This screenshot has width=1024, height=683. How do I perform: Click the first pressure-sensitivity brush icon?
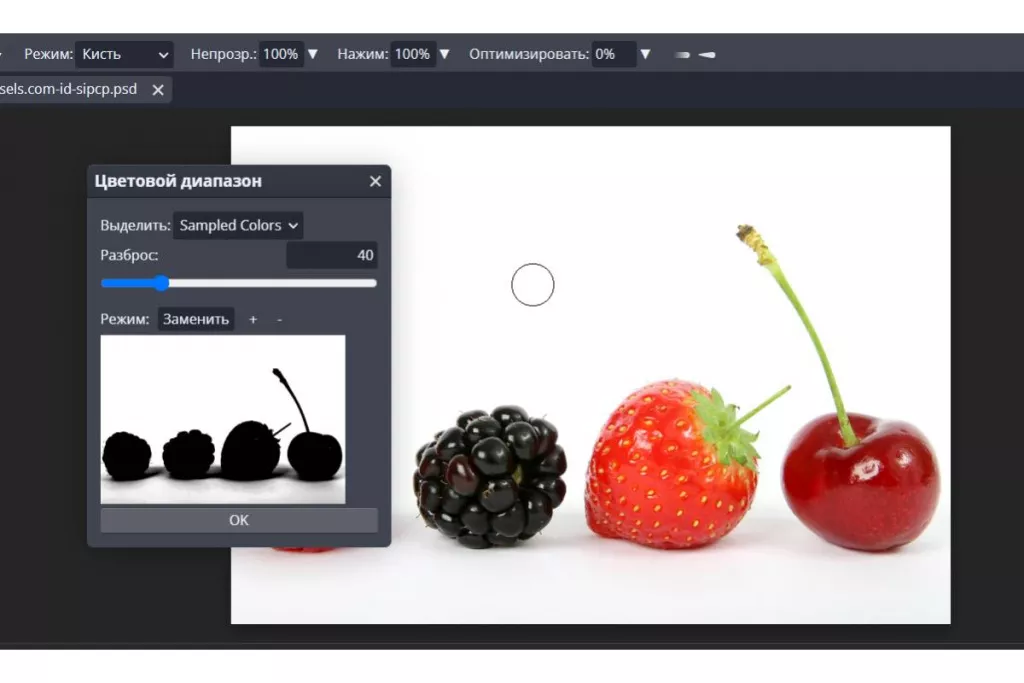(683, 55)
